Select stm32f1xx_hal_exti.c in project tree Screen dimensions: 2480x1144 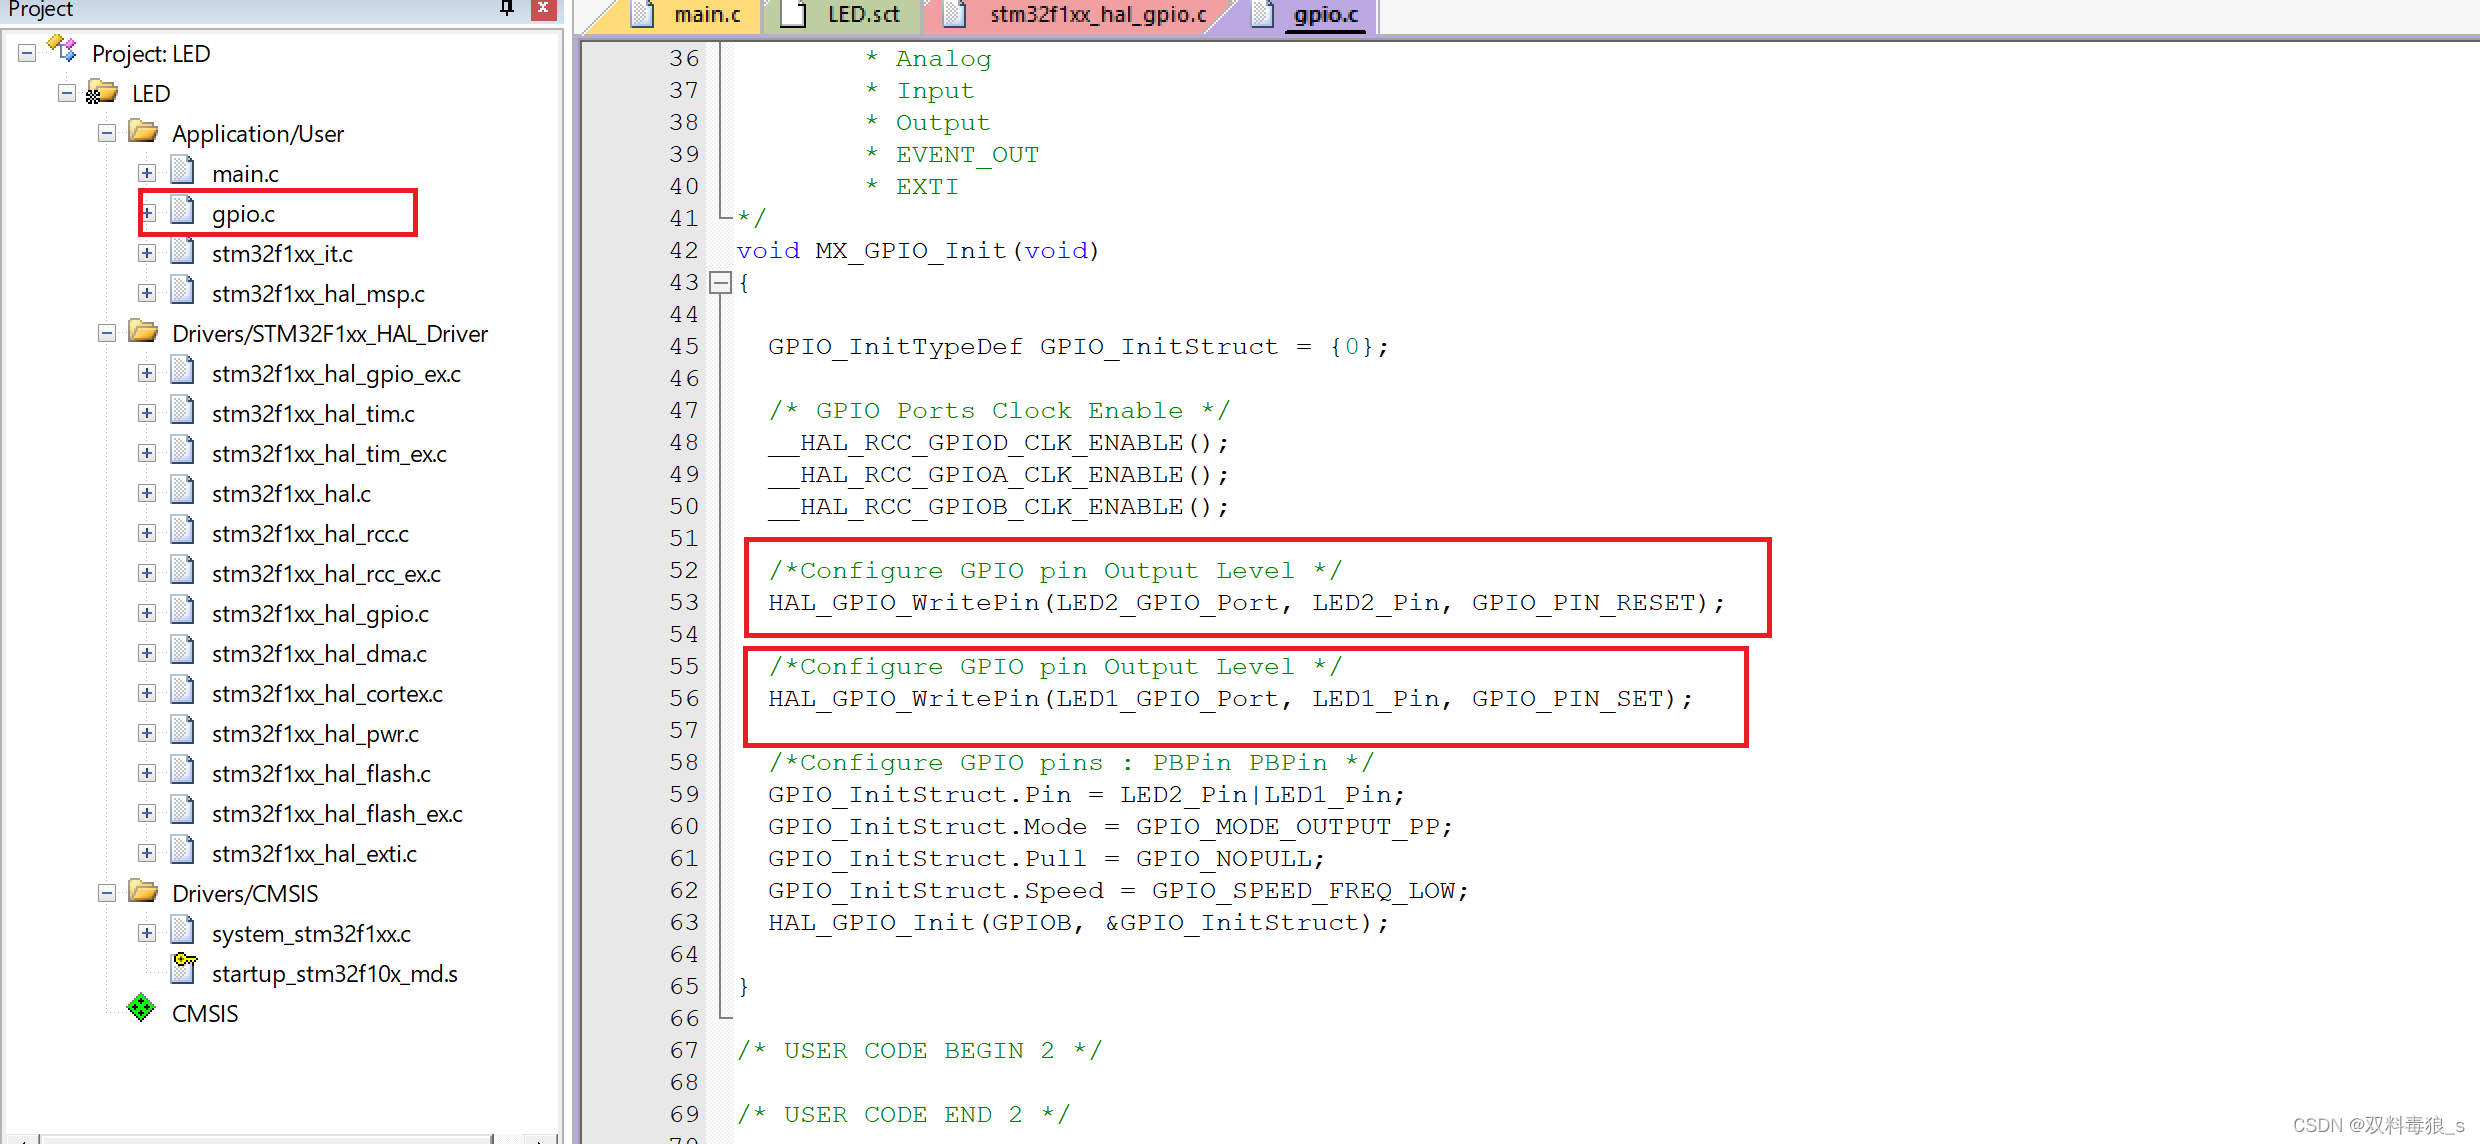click(314, 854)
